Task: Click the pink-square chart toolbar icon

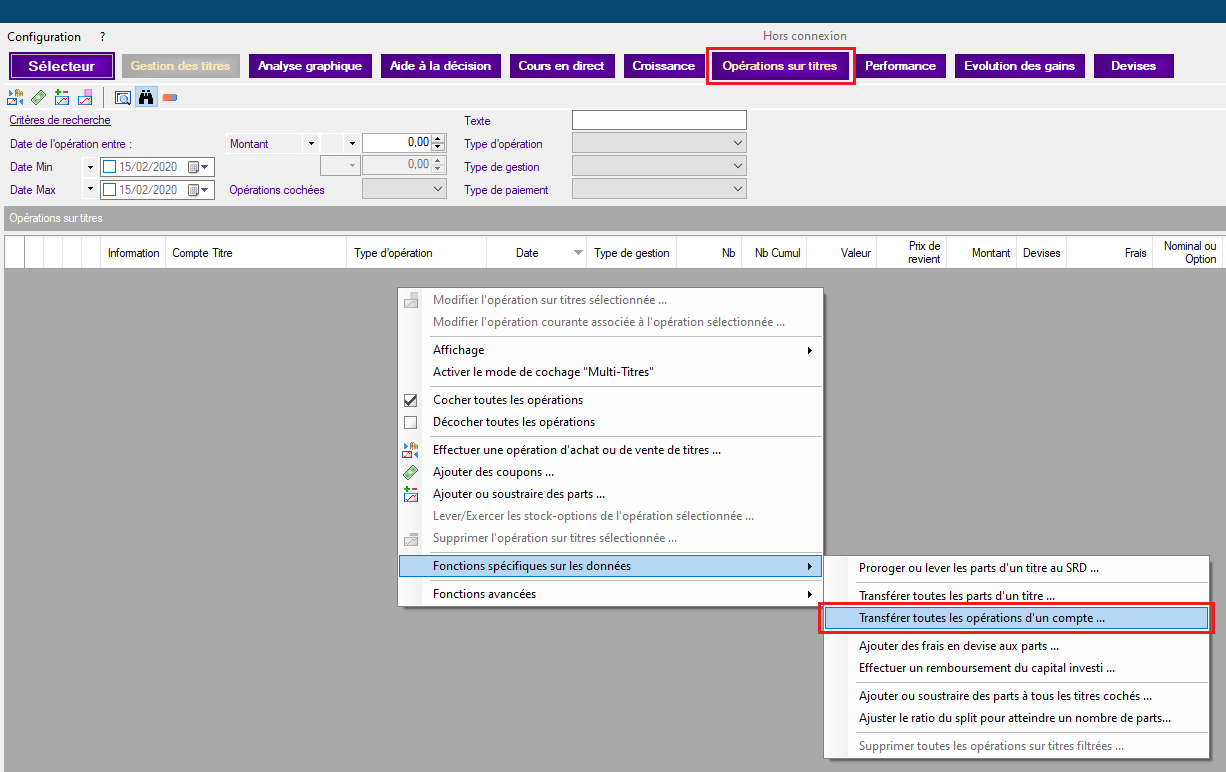Action: point(85,97)
